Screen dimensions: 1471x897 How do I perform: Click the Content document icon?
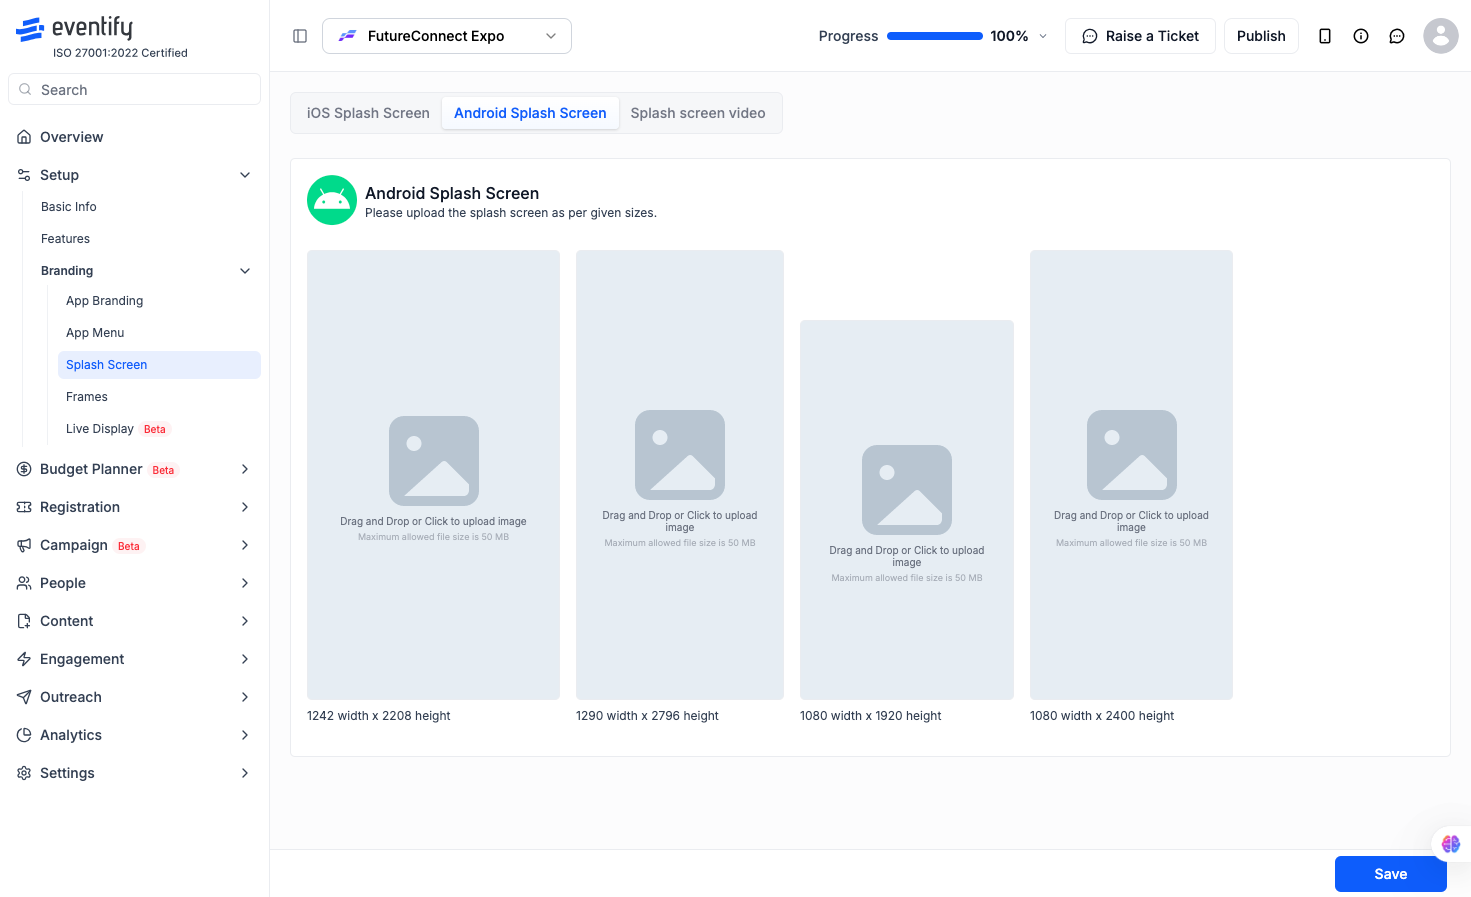point(24,621)
